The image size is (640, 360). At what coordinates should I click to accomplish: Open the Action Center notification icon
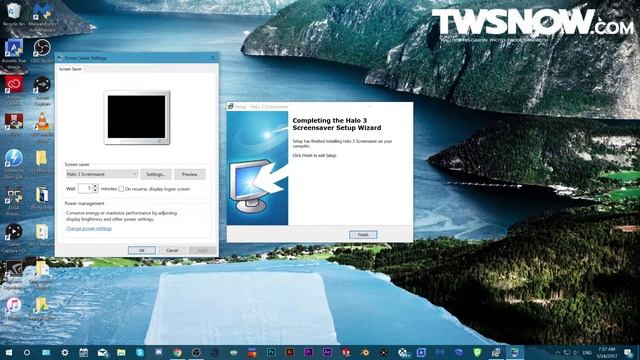coord(629,353)
